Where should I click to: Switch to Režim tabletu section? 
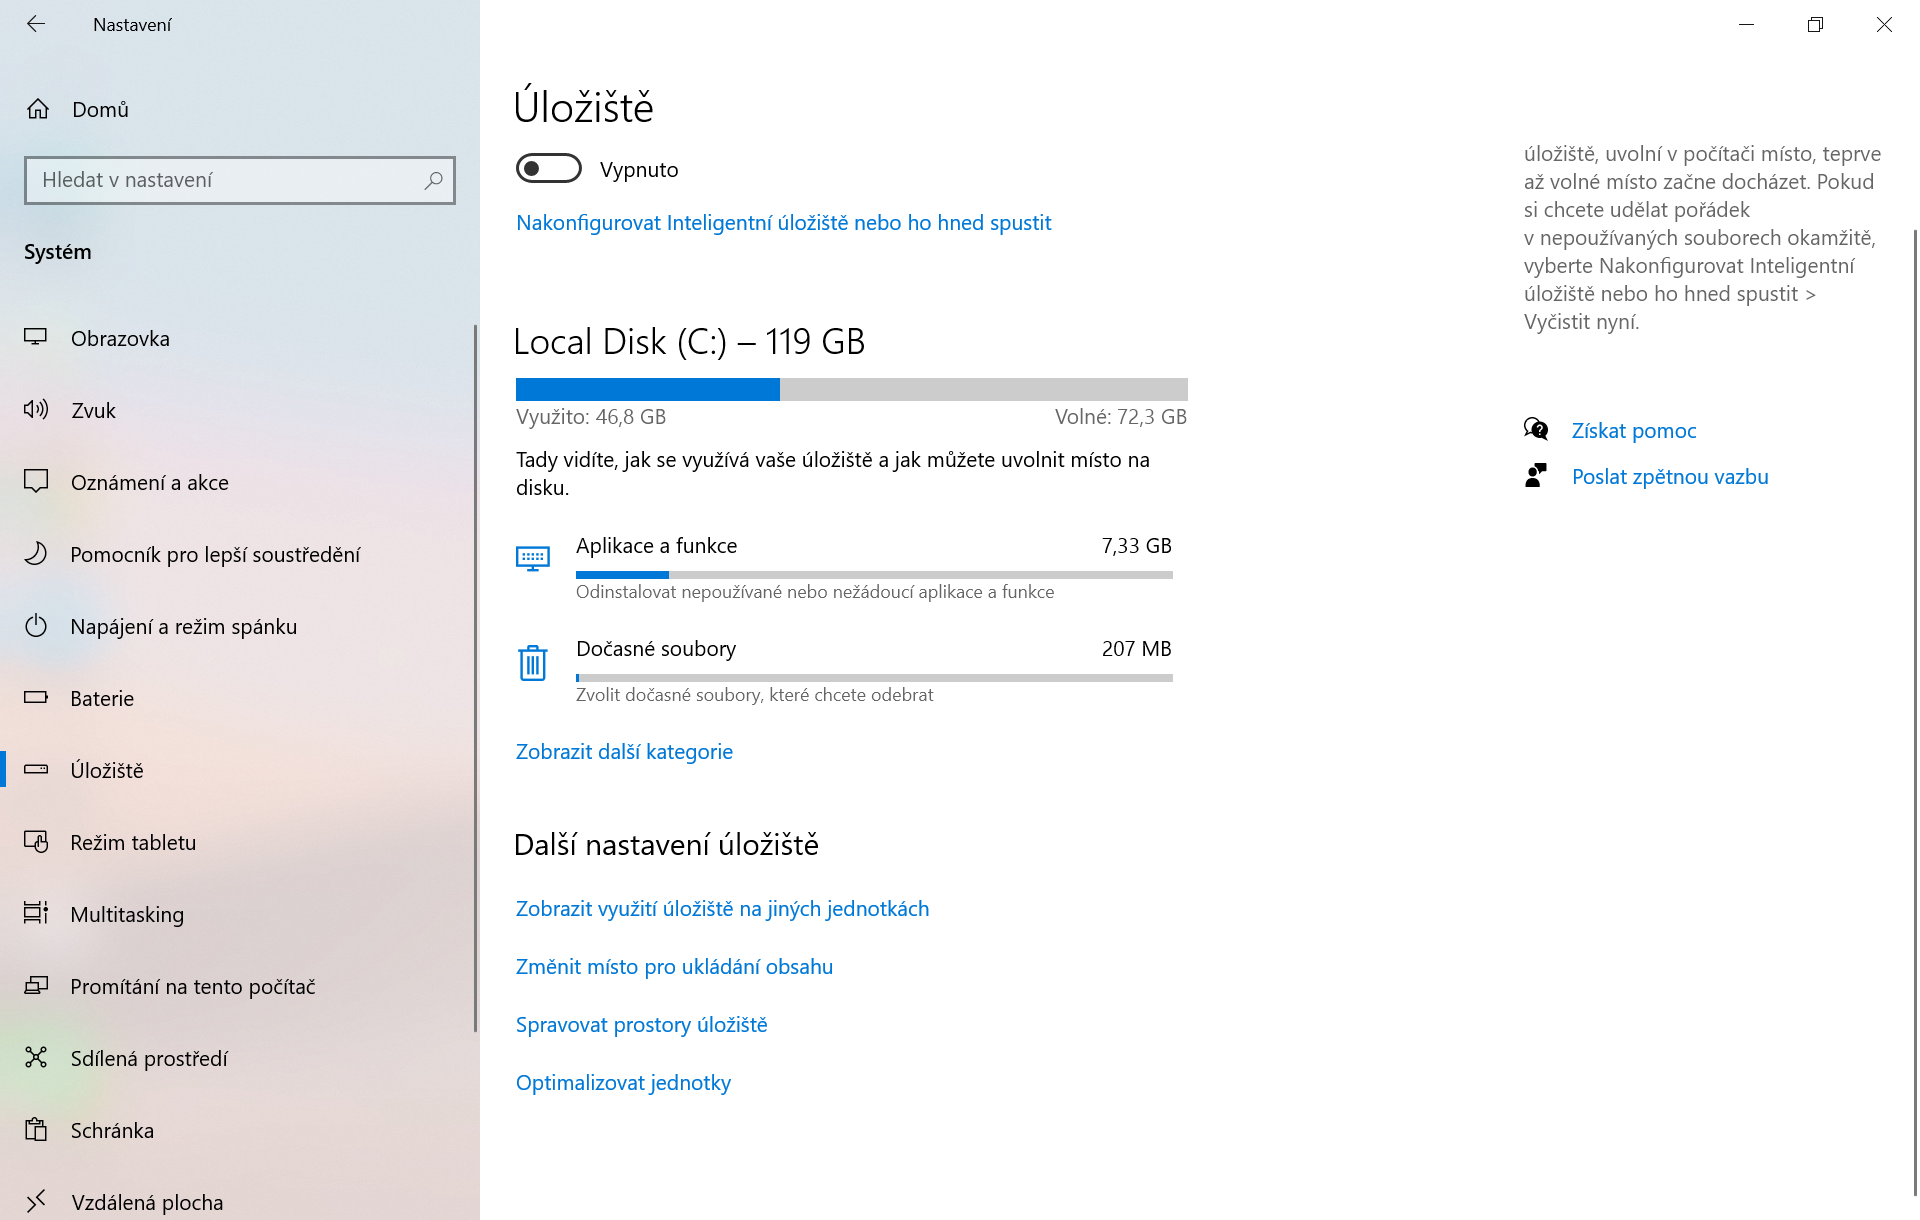pos(133,842)
